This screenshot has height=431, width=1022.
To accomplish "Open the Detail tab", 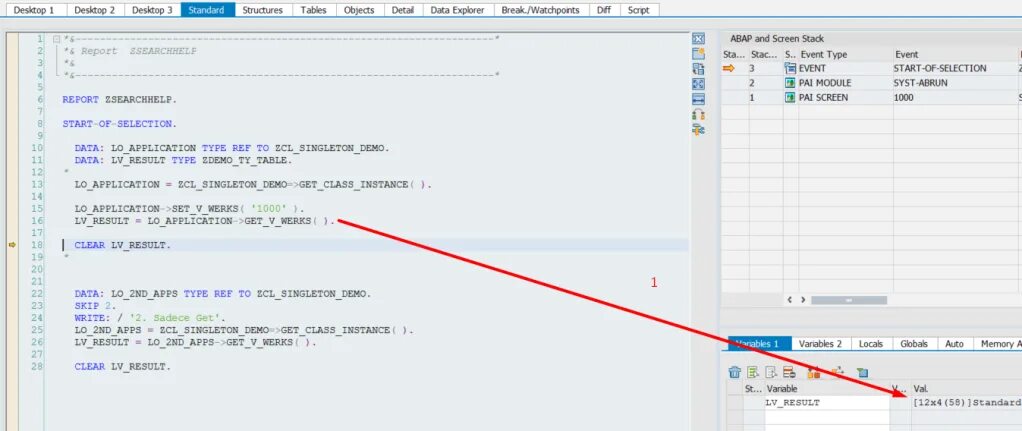I will point(403,10).
